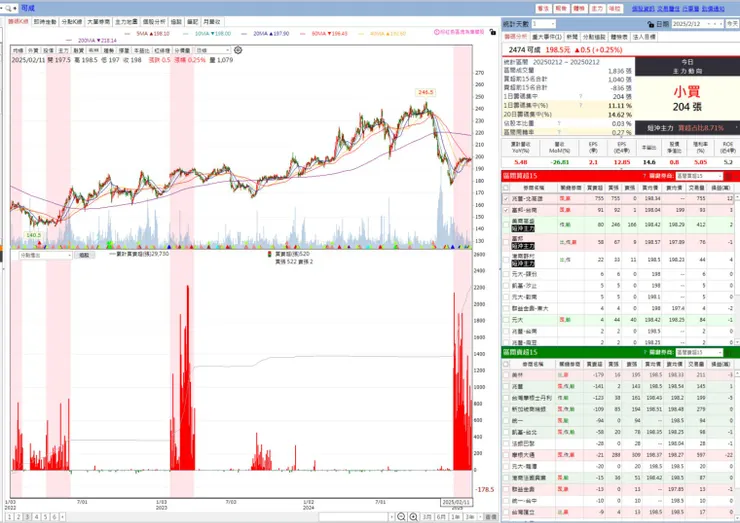This screenshot has width=740, height=523.
Task: Zoom in the chart with the plus magnifier
Action: tap(413, 517)
